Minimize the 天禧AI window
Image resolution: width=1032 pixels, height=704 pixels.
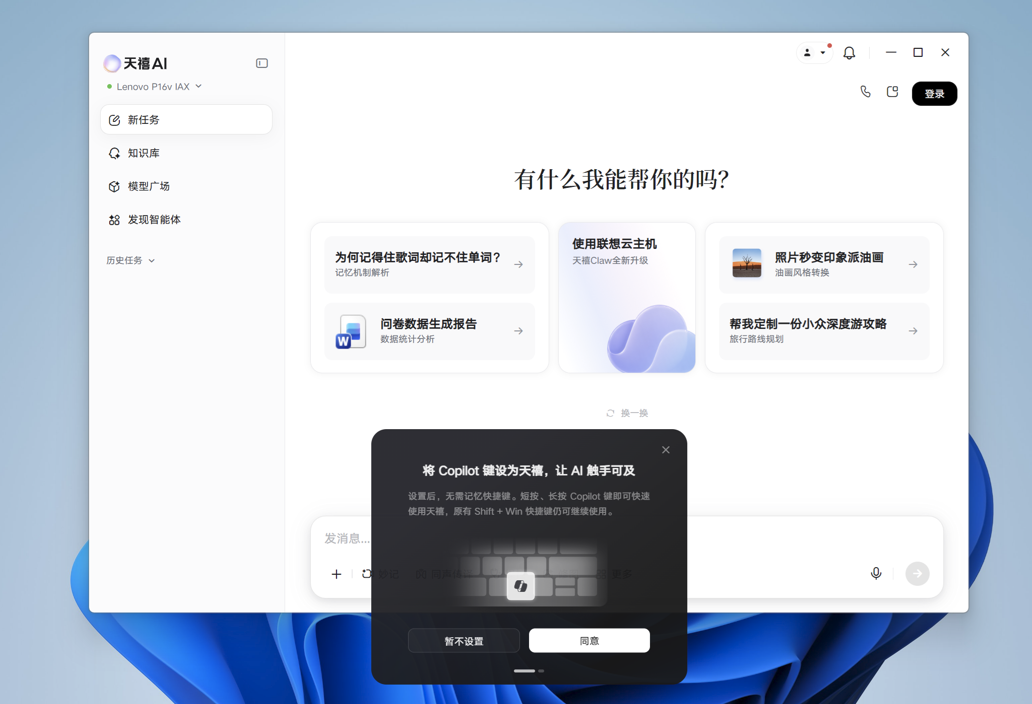pyautogui.click(x=891, y=53)
